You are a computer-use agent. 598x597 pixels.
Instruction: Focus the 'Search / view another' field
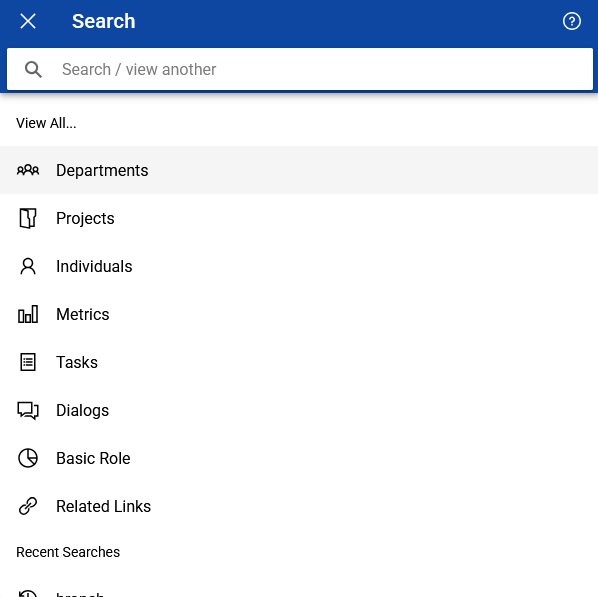[x=300, y=69]
